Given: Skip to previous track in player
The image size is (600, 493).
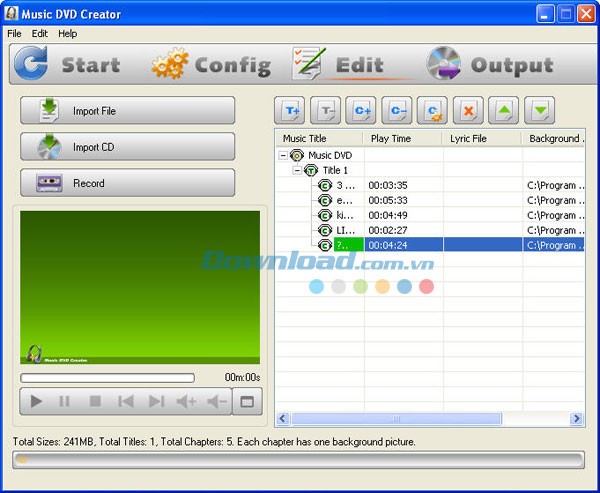Looking at the screenshot, I should pyautogui.click(x=126, y=402).
